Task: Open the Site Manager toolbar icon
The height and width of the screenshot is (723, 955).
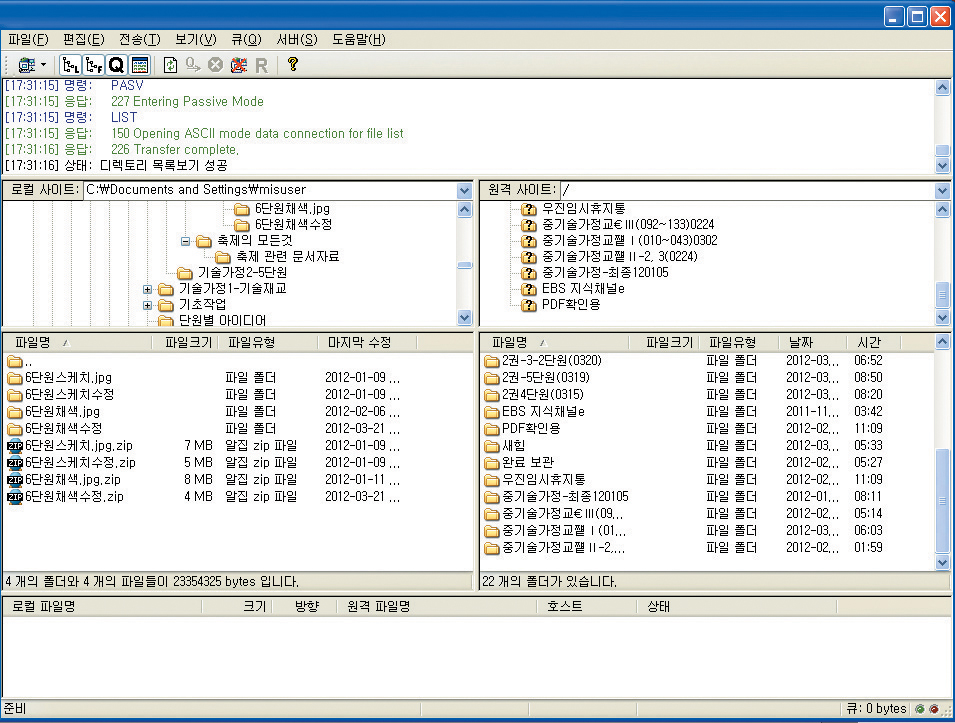Action: pyautogui.click(x=25, y=65)
